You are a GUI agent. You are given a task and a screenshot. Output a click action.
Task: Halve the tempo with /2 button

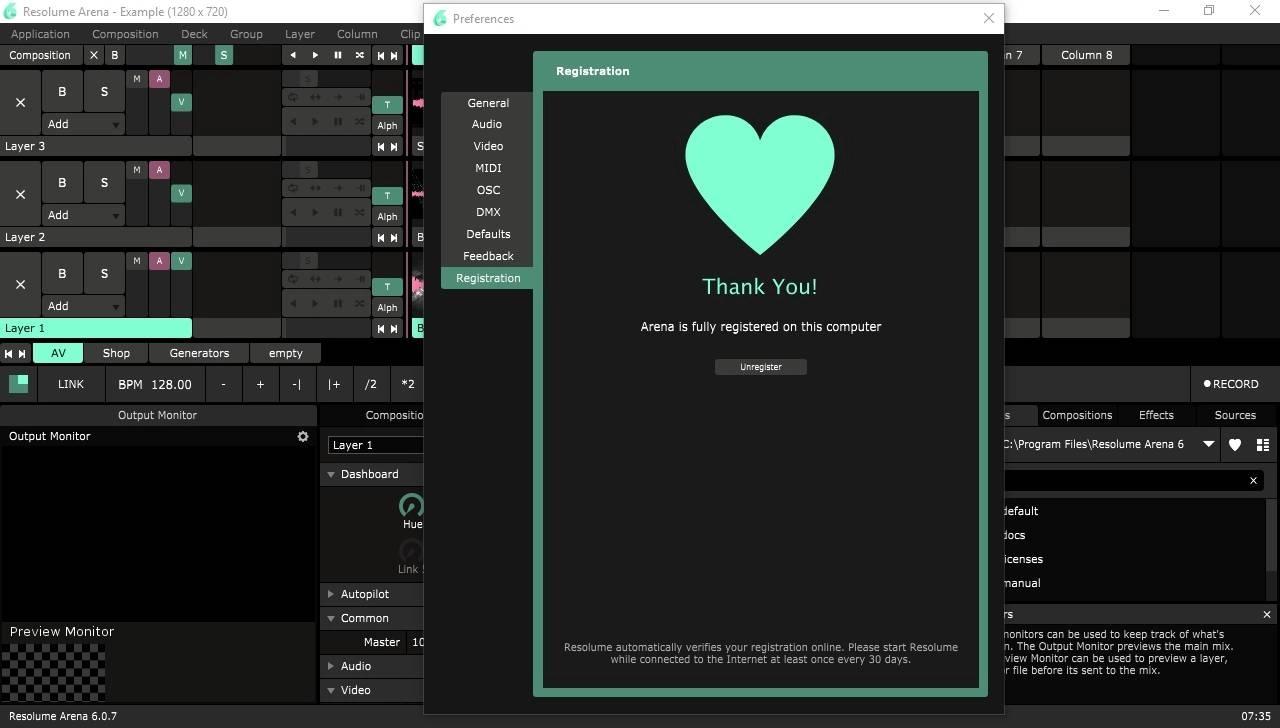(371, 384)
